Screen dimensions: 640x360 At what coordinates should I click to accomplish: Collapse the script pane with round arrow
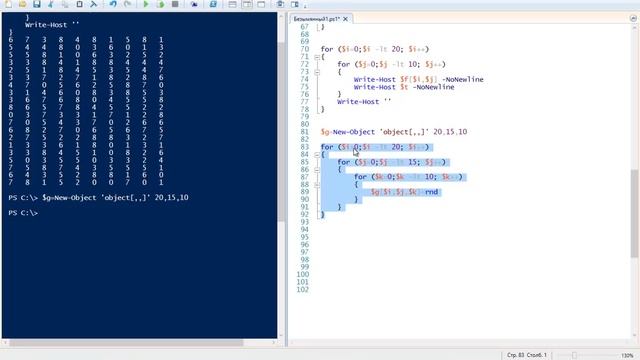click(x=633, y=18)
